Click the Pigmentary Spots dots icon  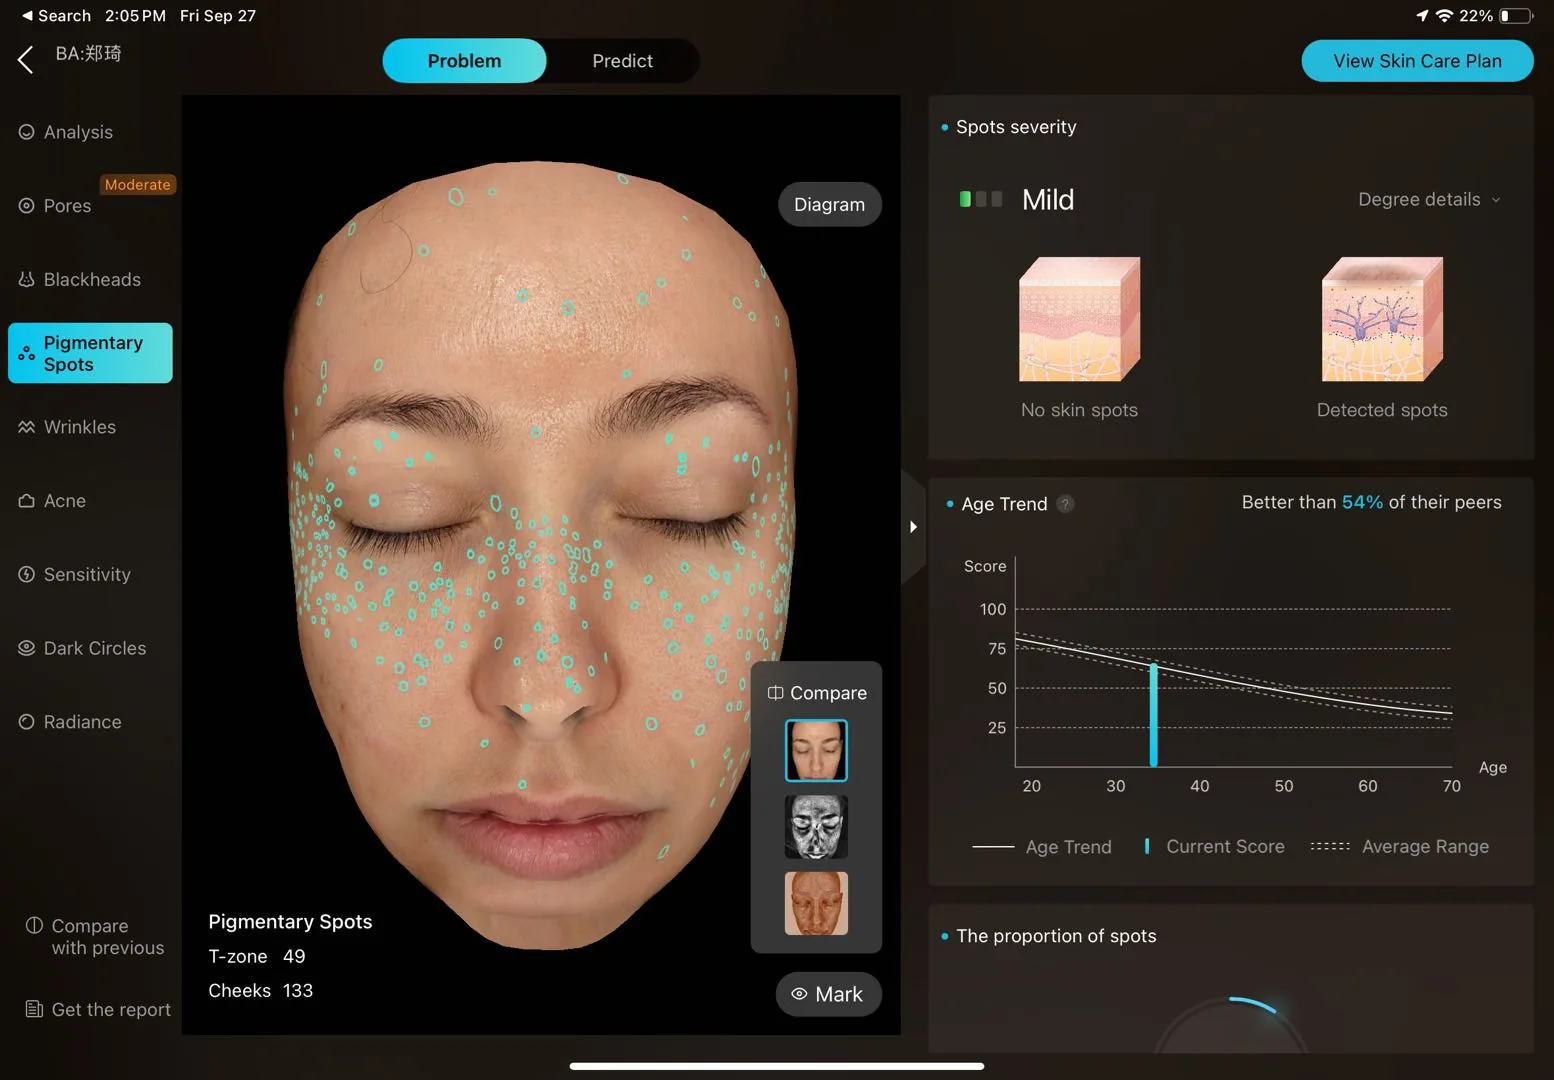coord(26,354)
